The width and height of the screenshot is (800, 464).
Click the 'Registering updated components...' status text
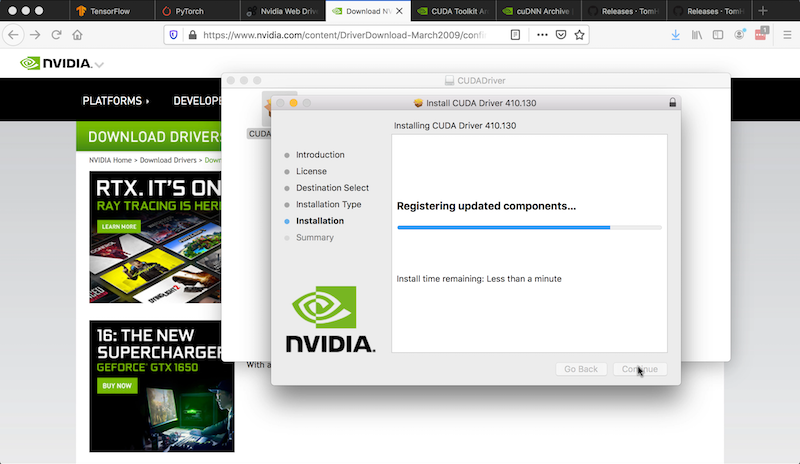(x=486, y=206)
